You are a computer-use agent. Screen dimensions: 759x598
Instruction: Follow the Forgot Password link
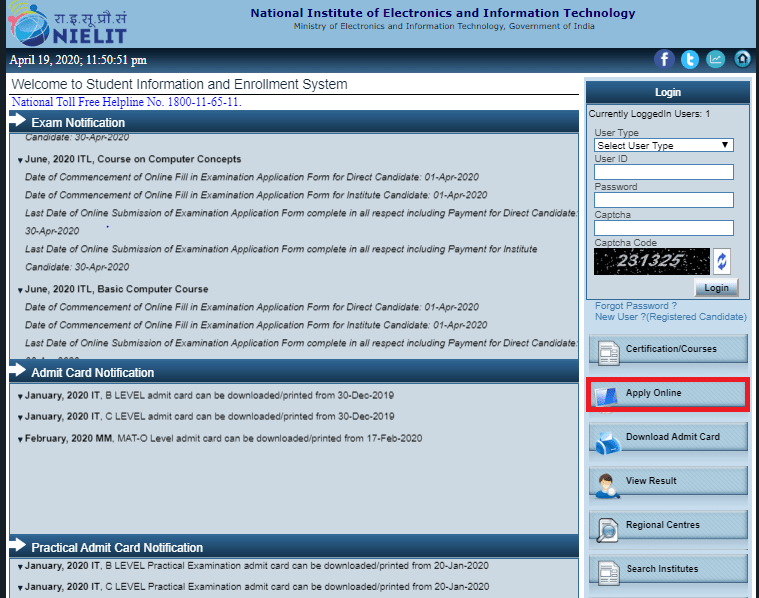pos(636,306)
